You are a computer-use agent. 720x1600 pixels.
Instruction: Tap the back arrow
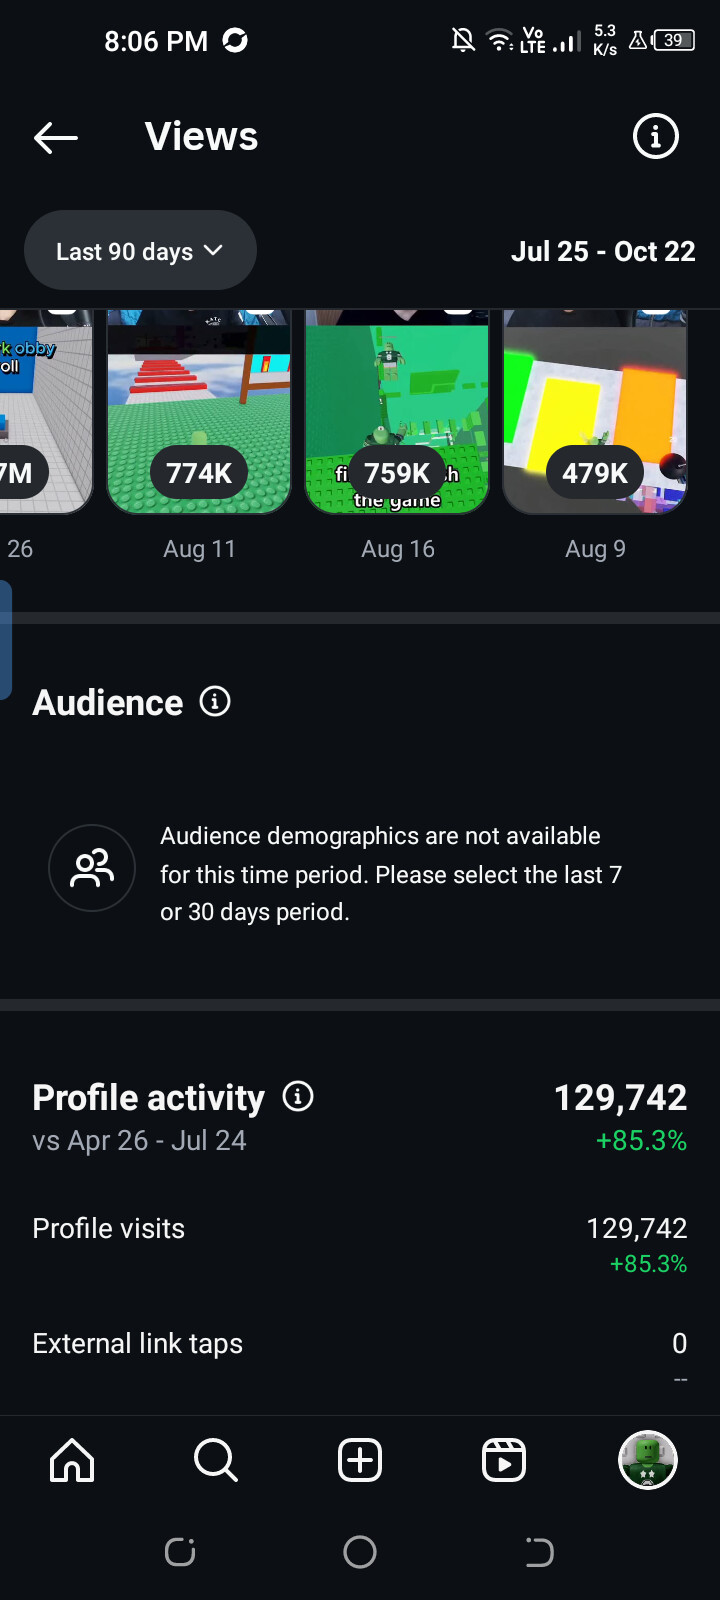coord(56,138)
